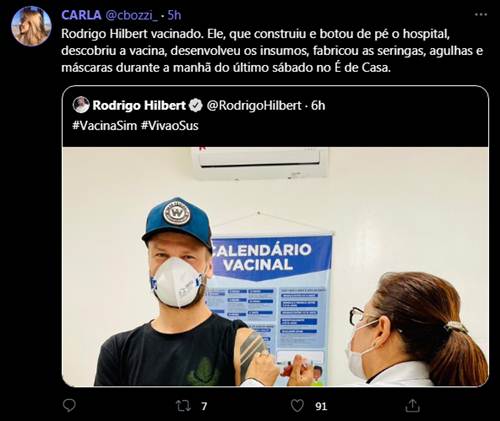
Task: Click the tweet text about Rodrigo Hilbert vacinado
Action: [x=272, y=51]
